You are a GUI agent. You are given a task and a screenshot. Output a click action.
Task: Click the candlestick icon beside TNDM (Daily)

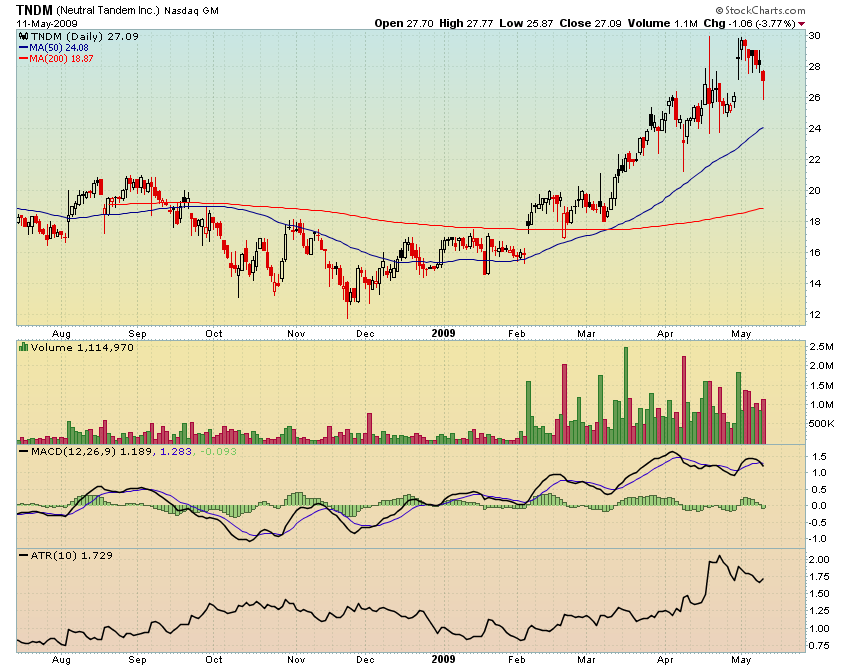click(23, 36)
